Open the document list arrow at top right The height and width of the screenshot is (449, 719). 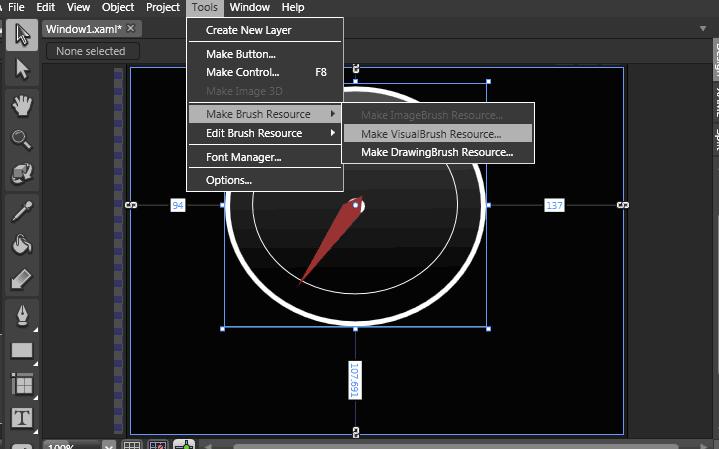coord(703,28)
